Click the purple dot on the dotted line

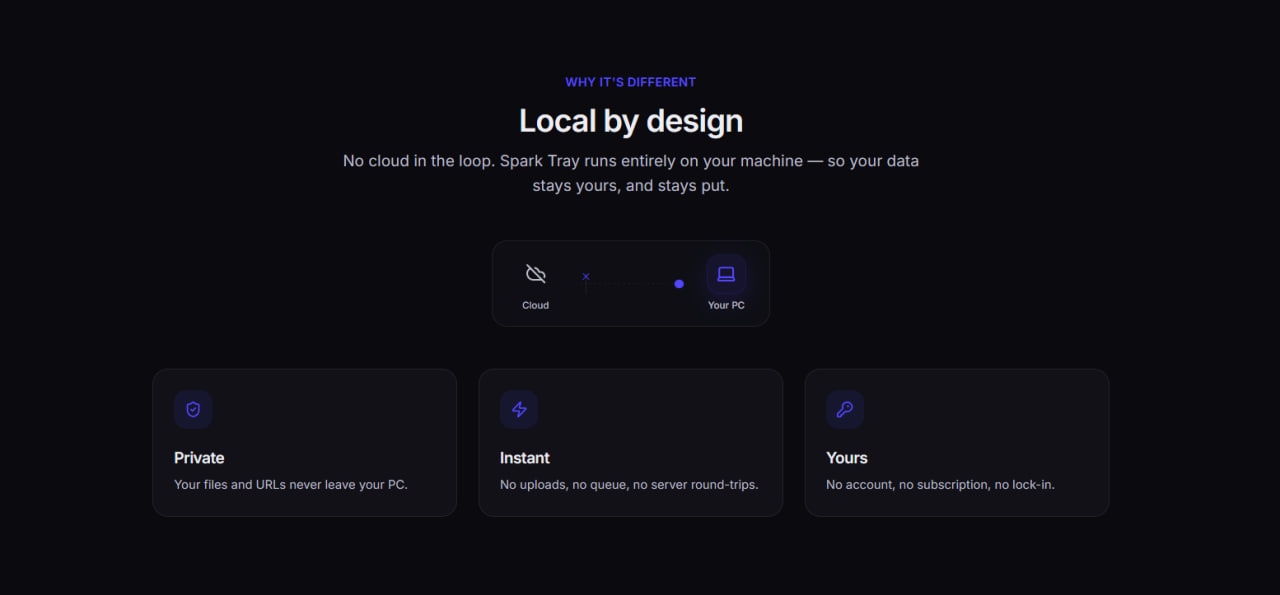coord(679,284)
